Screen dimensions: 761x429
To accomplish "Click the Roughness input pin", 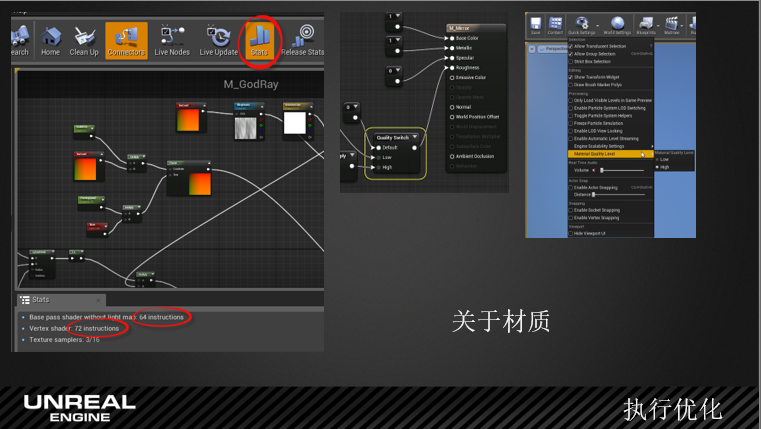I will 452,67.
